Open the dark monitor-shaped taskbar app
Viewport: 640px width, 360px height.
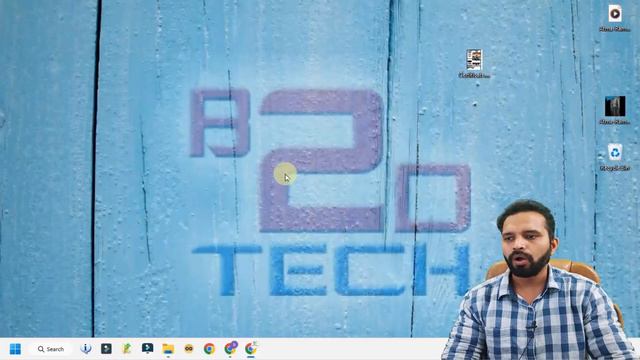[x=147, y=348]
